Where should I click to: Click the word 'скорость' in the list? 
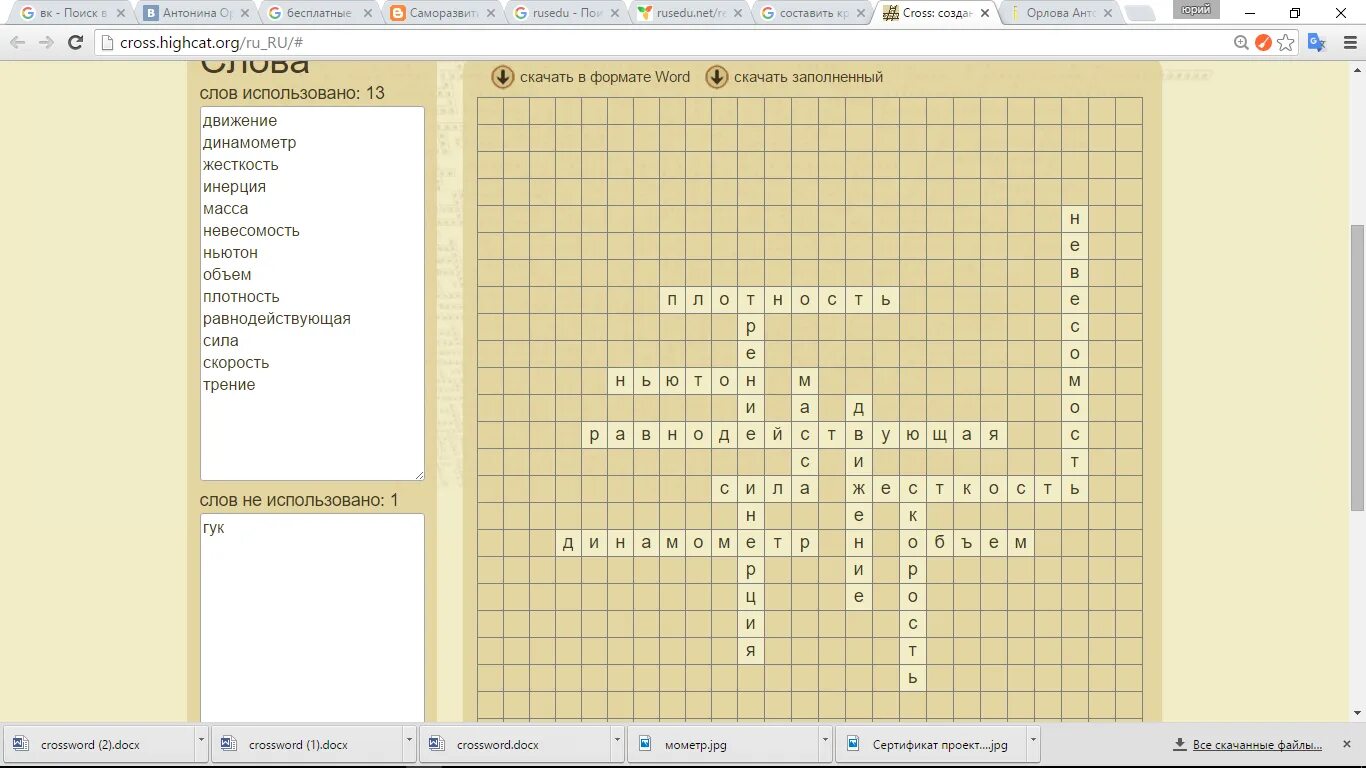tap(236, 363)
